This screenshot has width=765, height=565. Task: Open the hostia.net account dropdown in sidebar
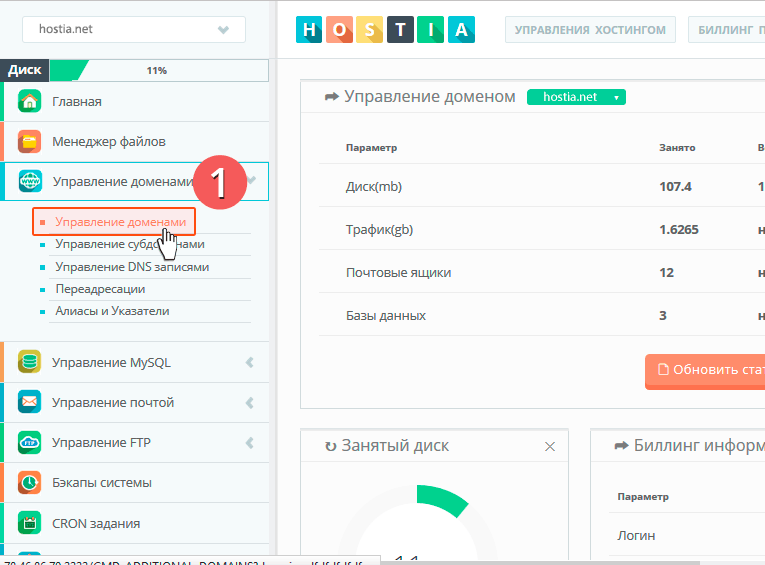(x=134, y=29)
